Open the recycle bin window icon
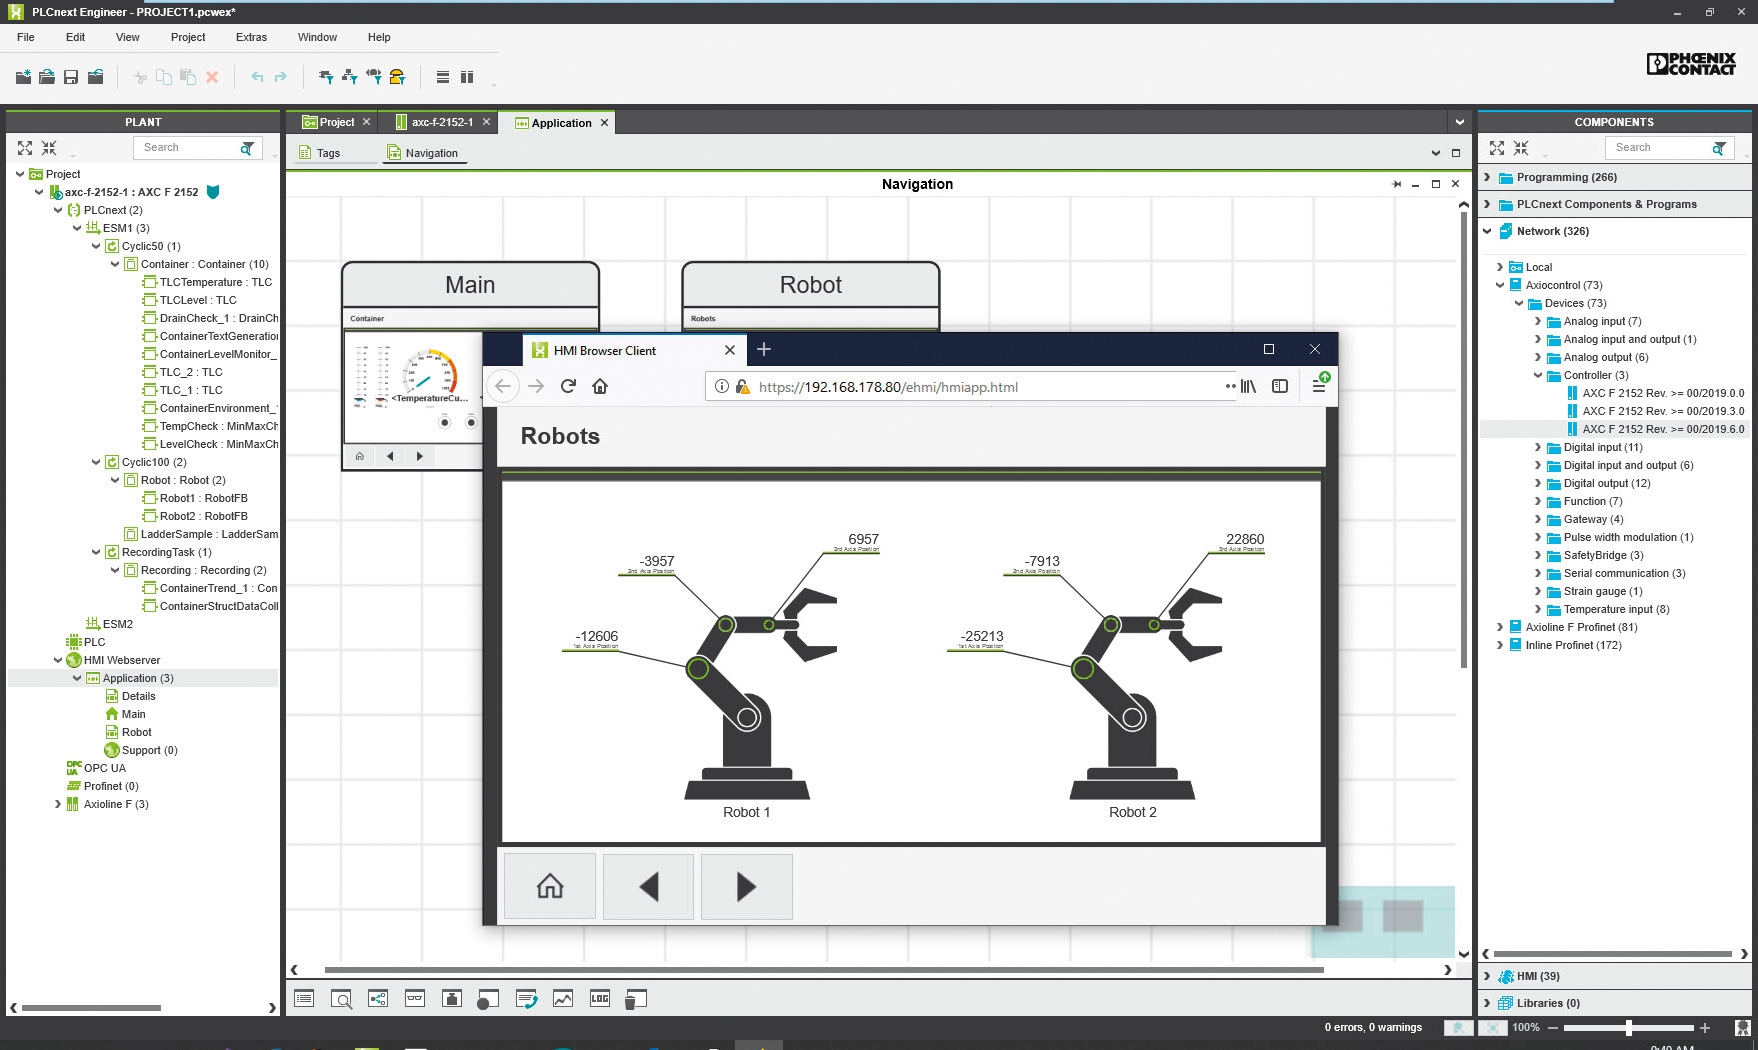Screen dimensions: 1758x1050 pyautogui.click(x=636, y=999)
